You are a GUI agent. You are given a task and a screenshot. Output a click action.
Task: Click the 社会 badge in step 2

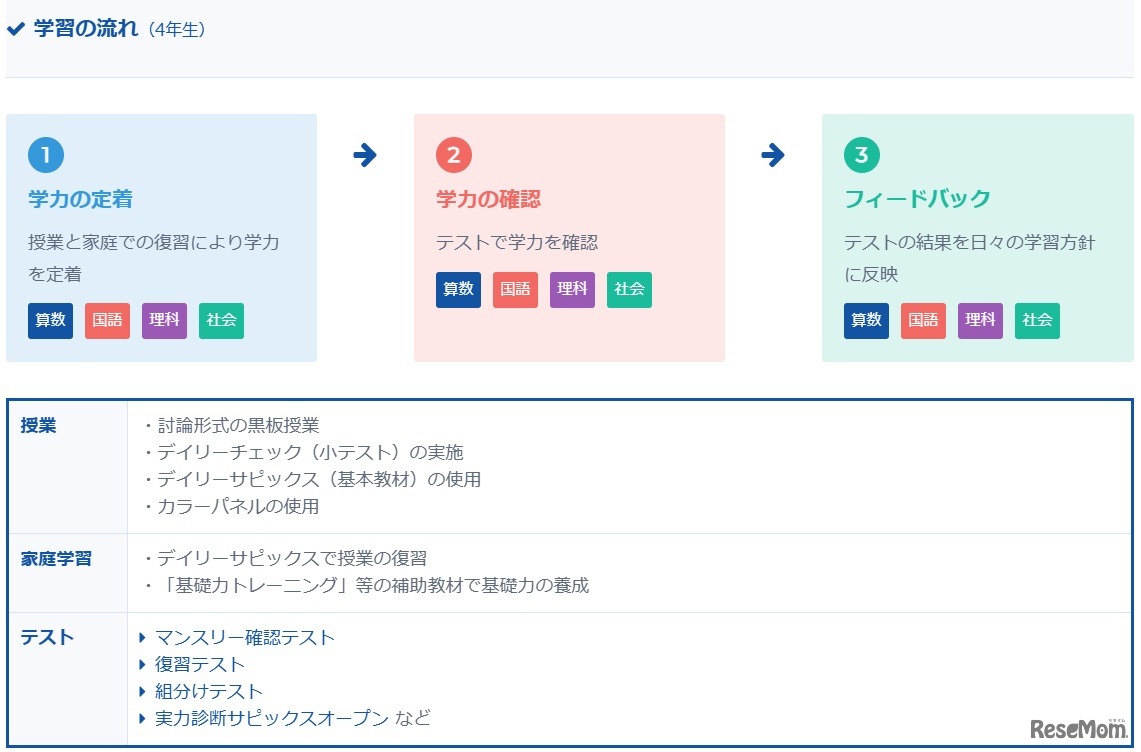(x=629, y=289)
